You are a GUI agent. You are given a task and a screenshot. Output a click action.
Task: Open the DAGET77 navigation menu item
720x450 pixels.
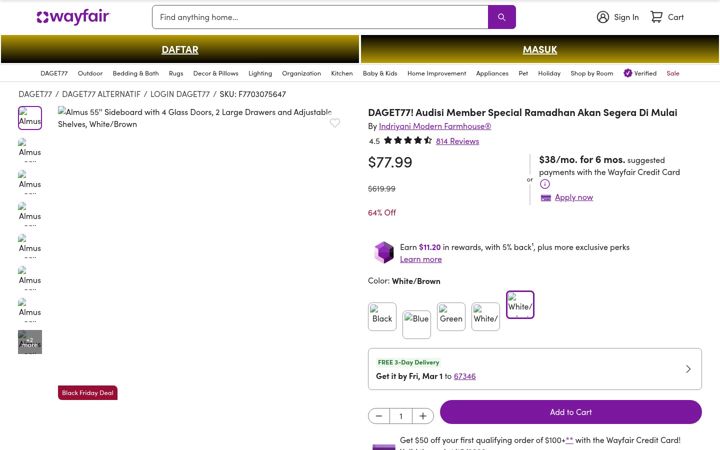click(54, 73)
